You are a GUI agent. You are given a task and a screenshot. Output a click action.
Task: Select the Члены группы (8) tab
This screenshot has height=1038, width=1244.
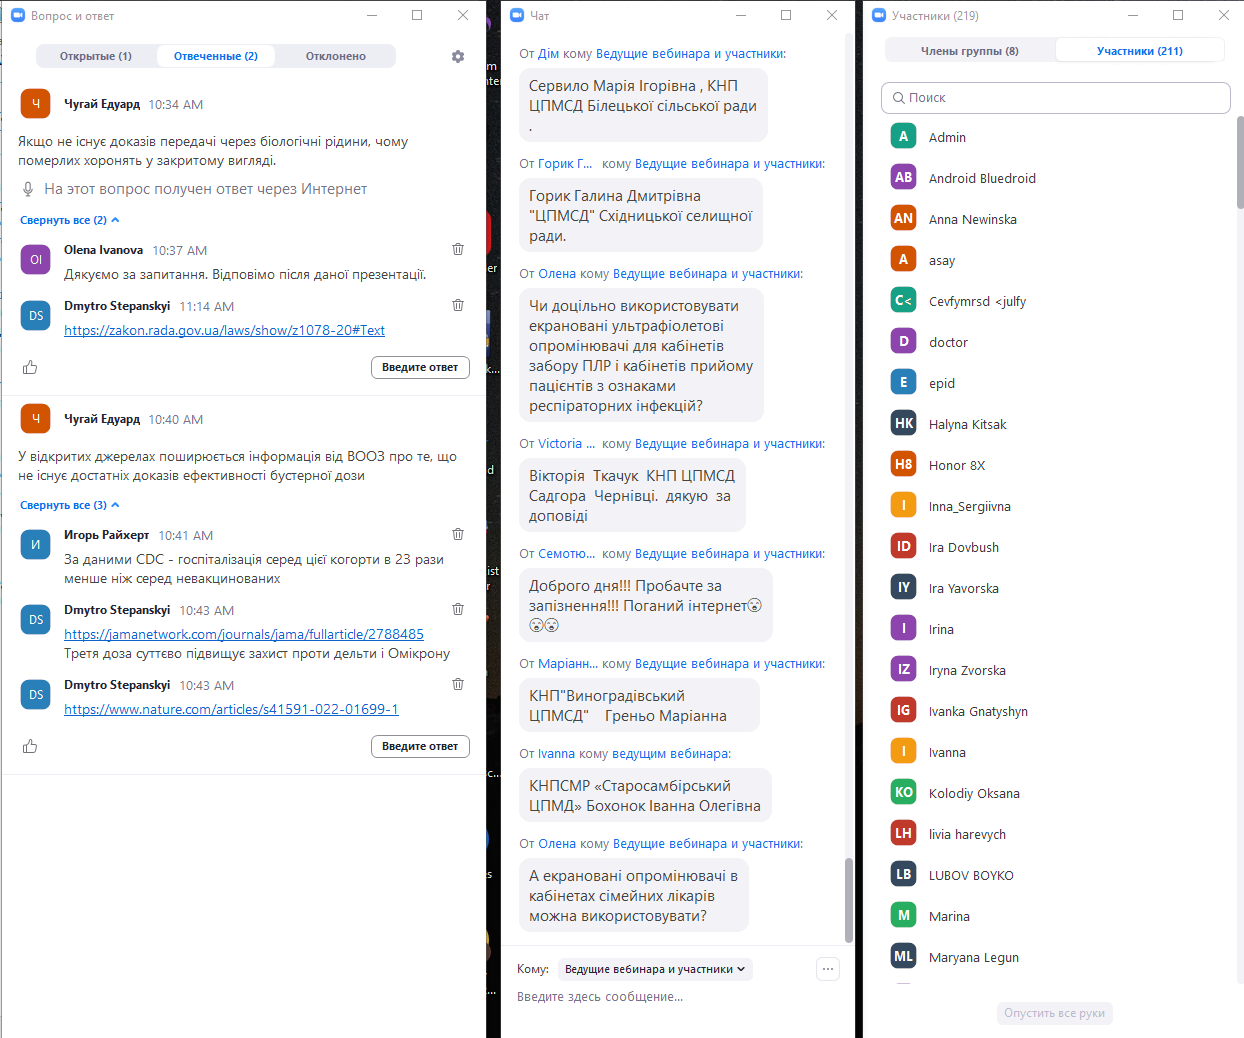tap(969, 51)
